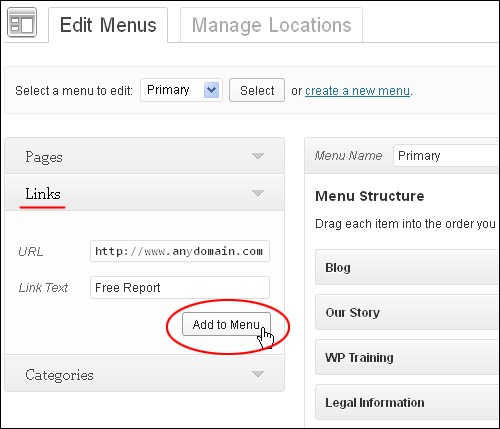Open the Primary menu selection dropdown
Screen dimensions: 500x429
pyautogui.click(x=182, y=90)
